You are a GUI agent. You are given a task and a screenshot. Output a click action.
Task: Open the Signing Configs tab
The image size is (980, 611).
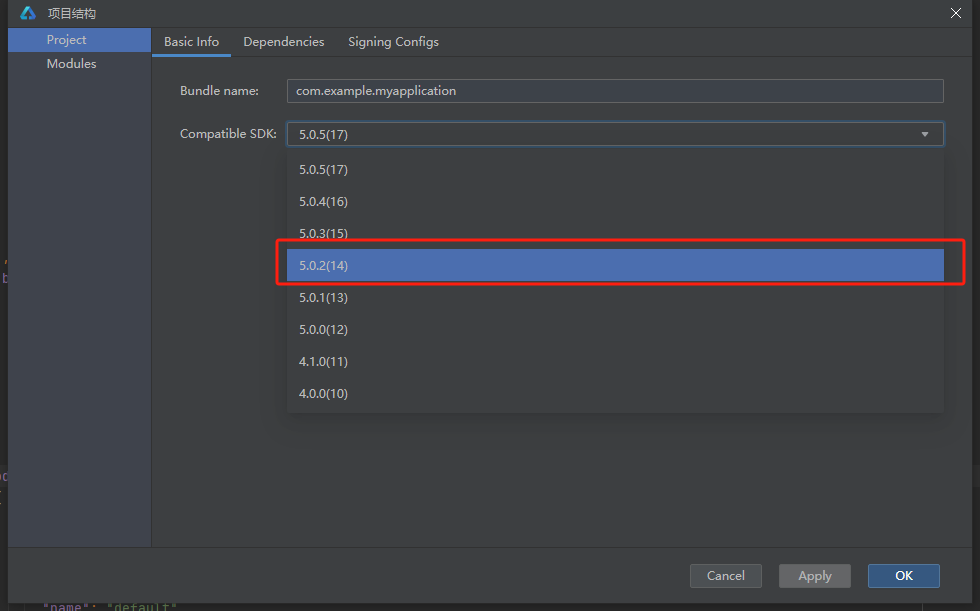click(393, 42)
